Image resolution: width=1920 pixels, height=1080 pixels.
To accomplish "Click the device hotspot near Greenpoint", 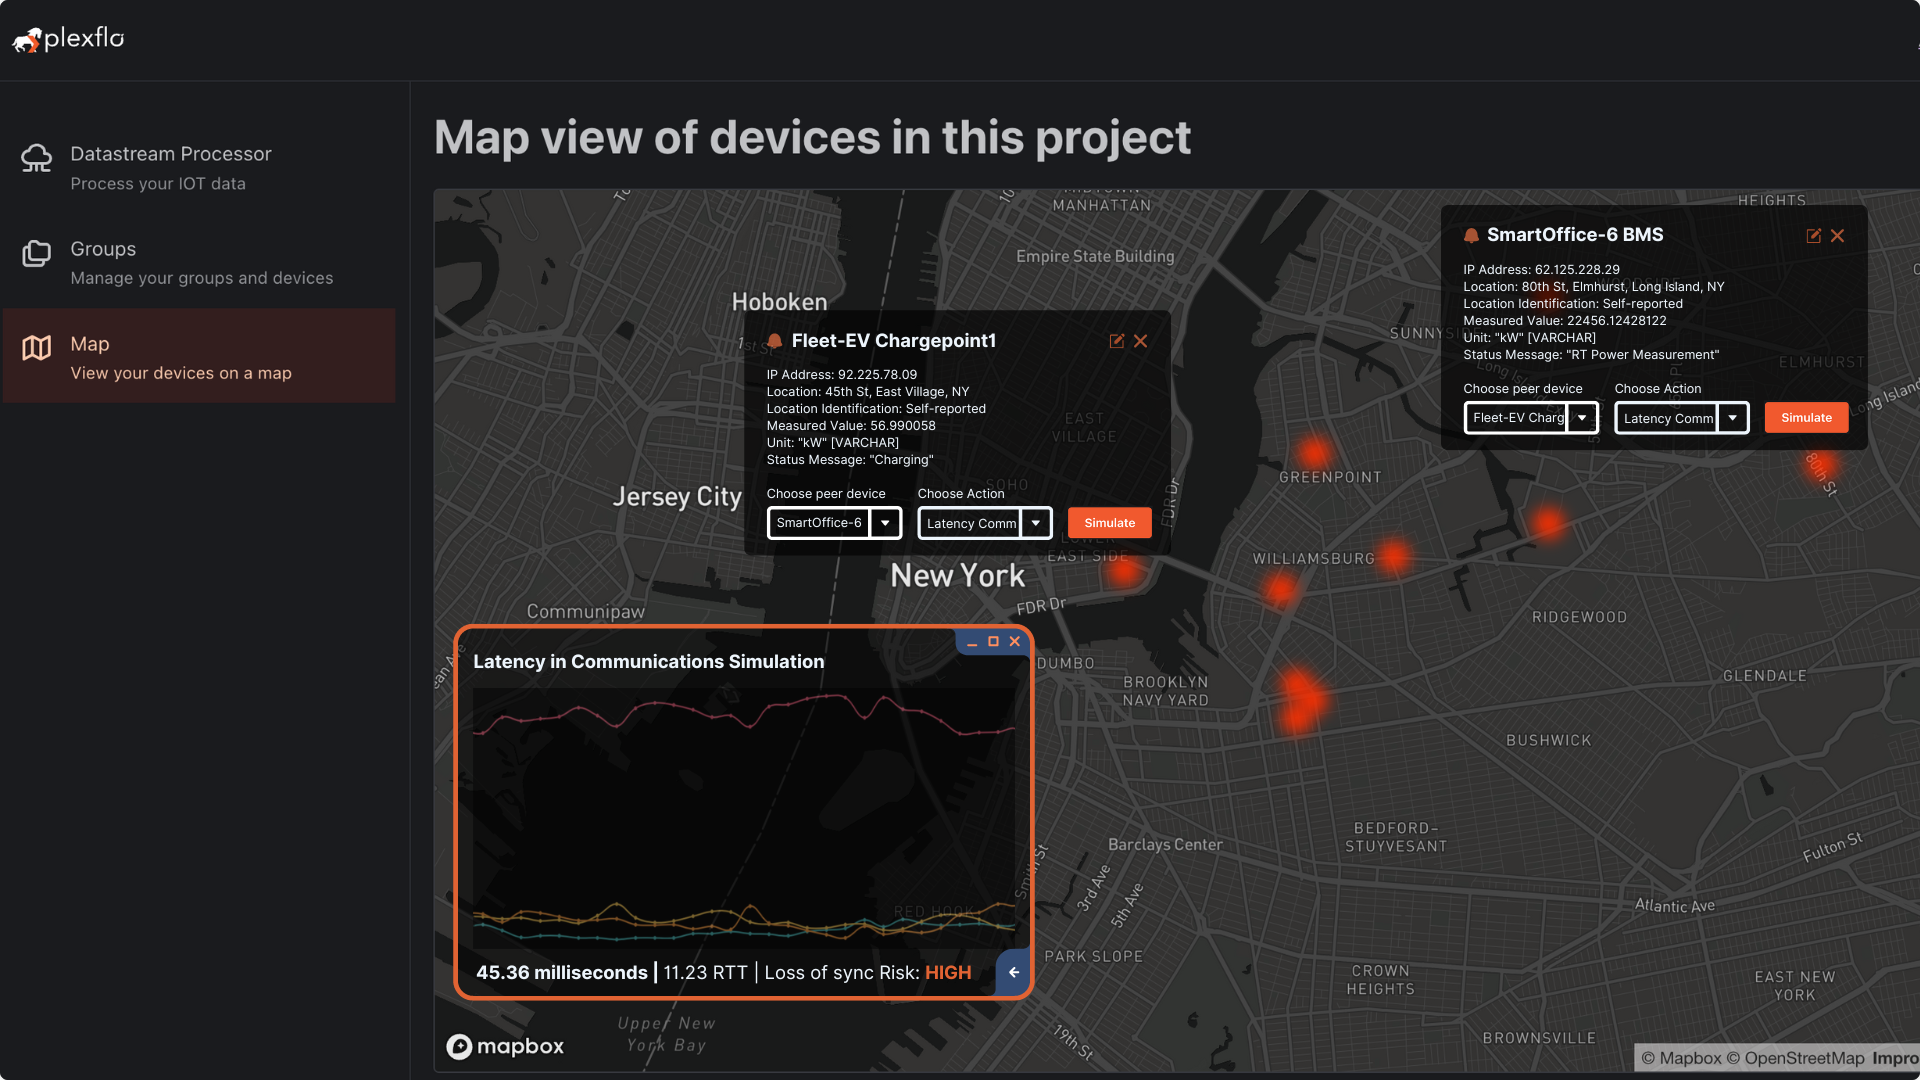I will (1314, 451).
